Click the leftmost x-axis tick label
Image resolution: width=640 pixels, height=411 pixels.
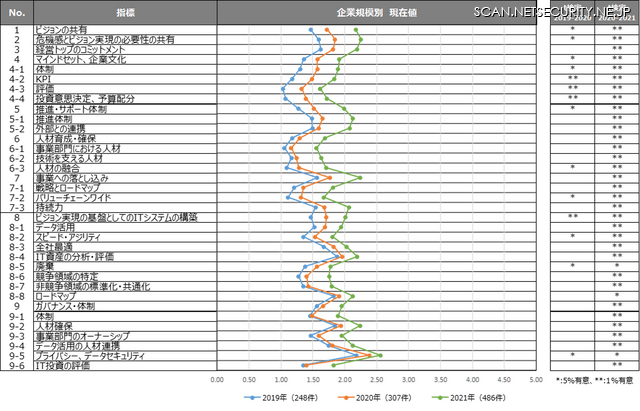[x=216, y=380]
